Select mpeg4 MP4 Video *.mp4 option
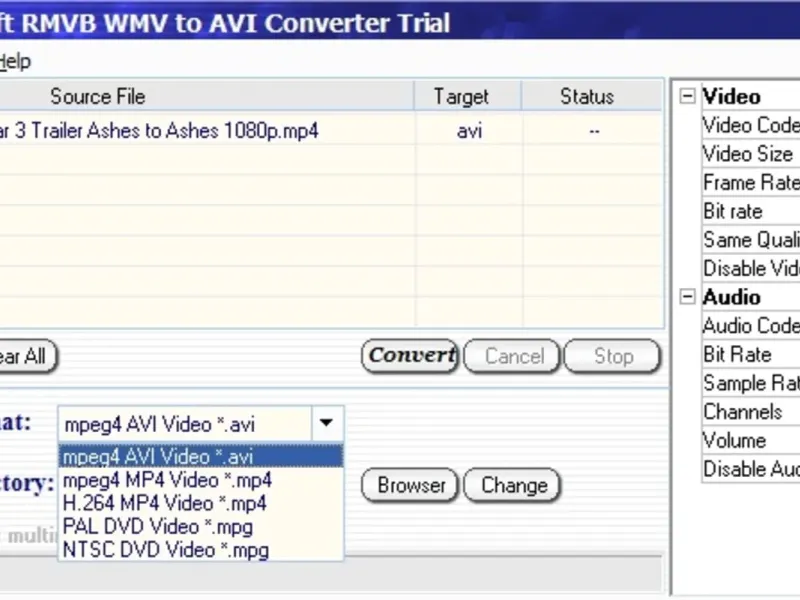This screenshot has width=800, height=600. 201,480
